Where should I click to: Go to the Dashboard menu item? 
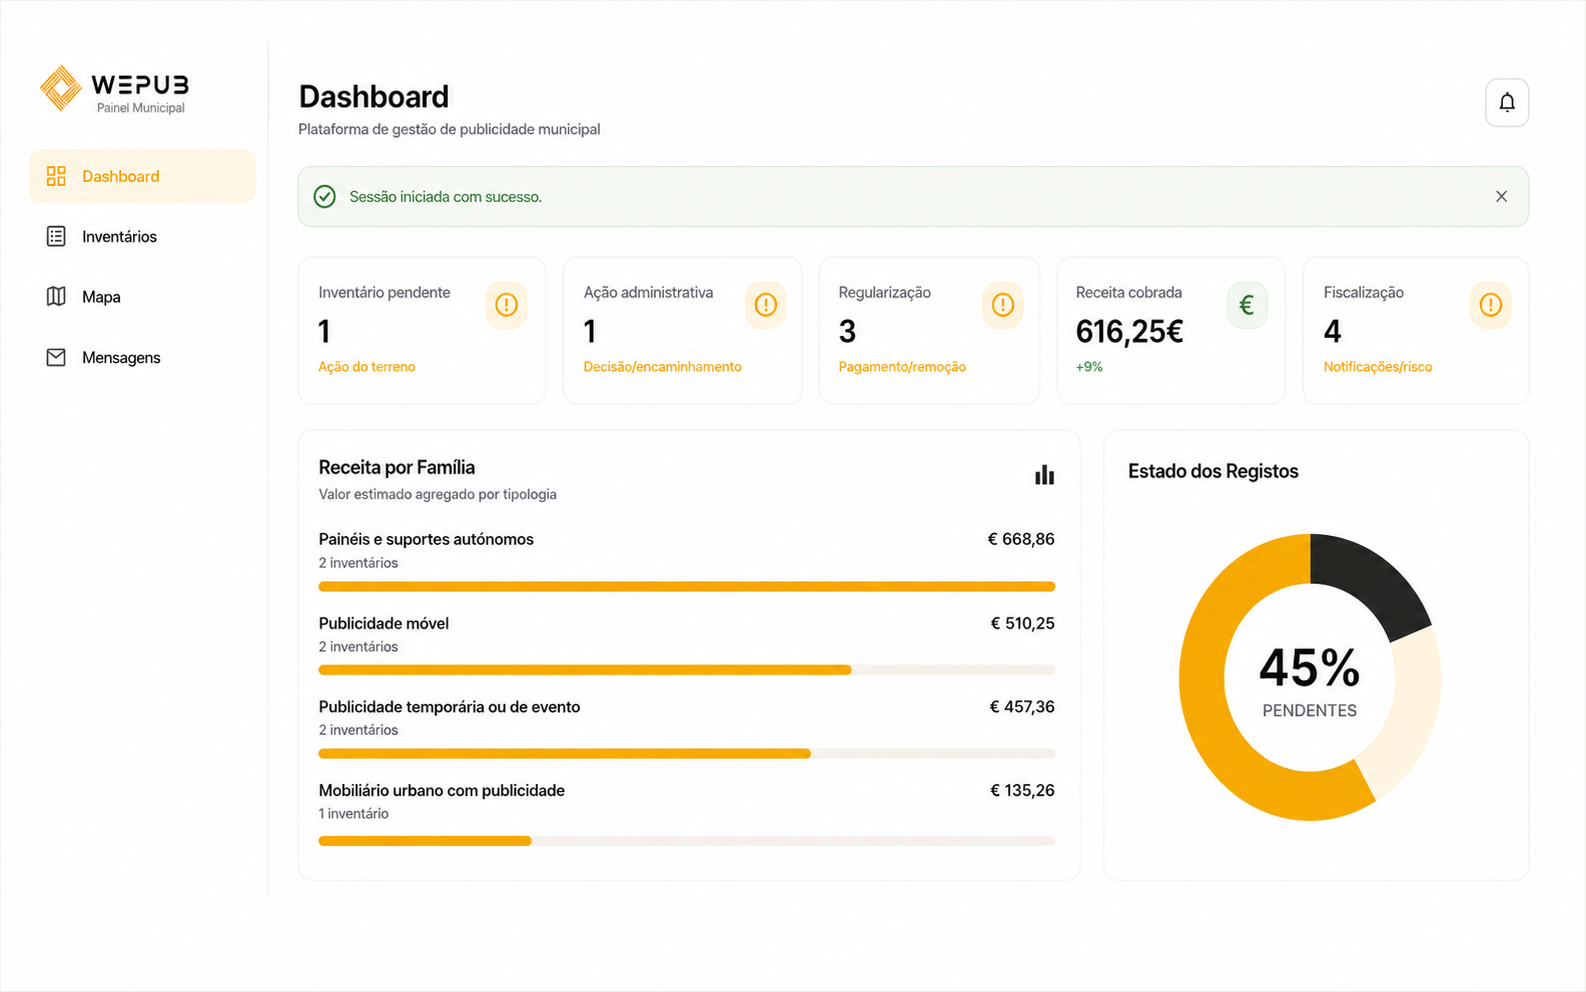[x=142, y=176]
